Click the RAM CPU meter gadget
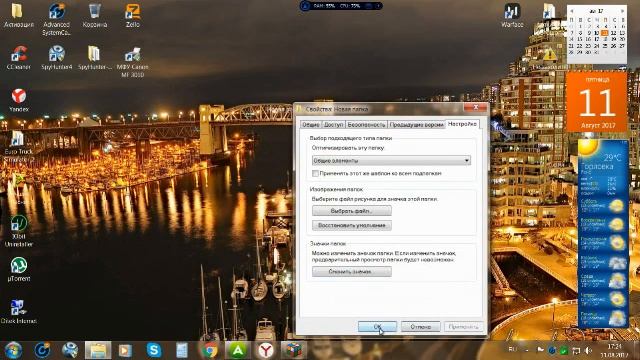The width and height of the screenshot is (640, 360). [x=341, y=6]
